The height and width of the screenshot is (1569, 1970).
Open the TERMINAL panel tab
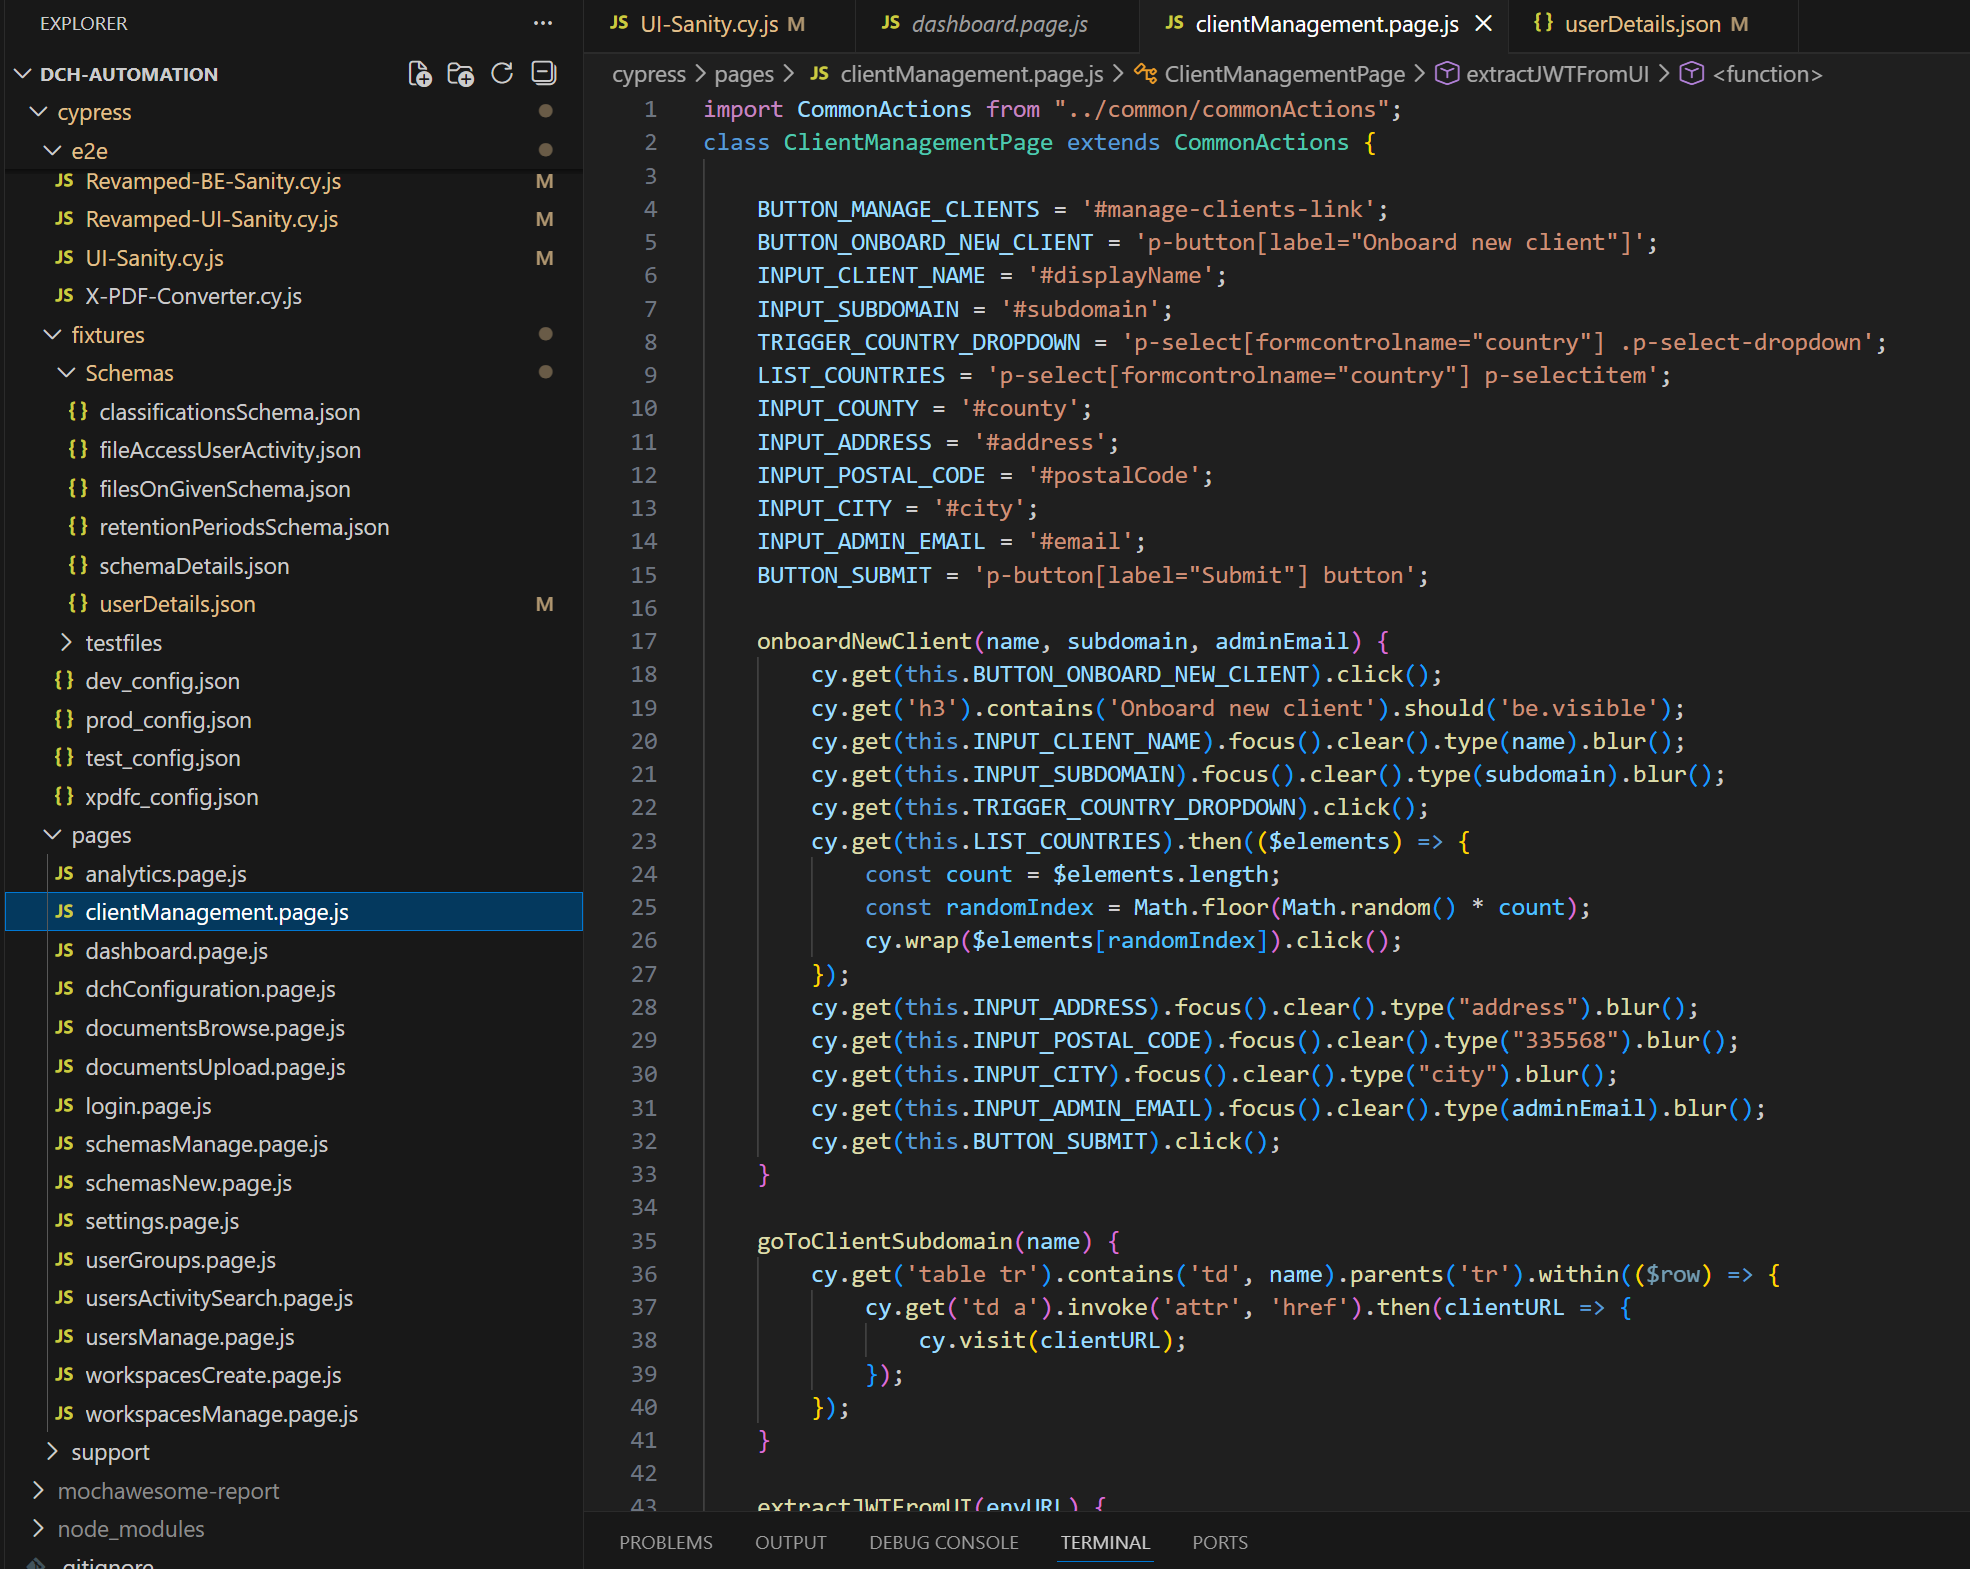pos(1105,1542)
